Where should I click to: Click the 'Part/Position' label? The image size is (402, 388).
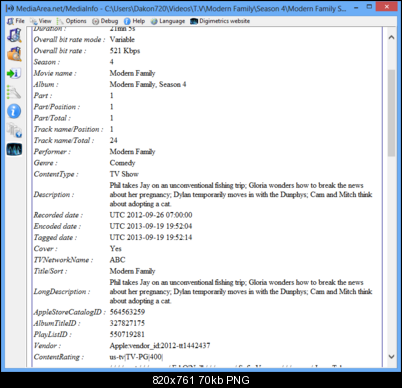point(56,107)
